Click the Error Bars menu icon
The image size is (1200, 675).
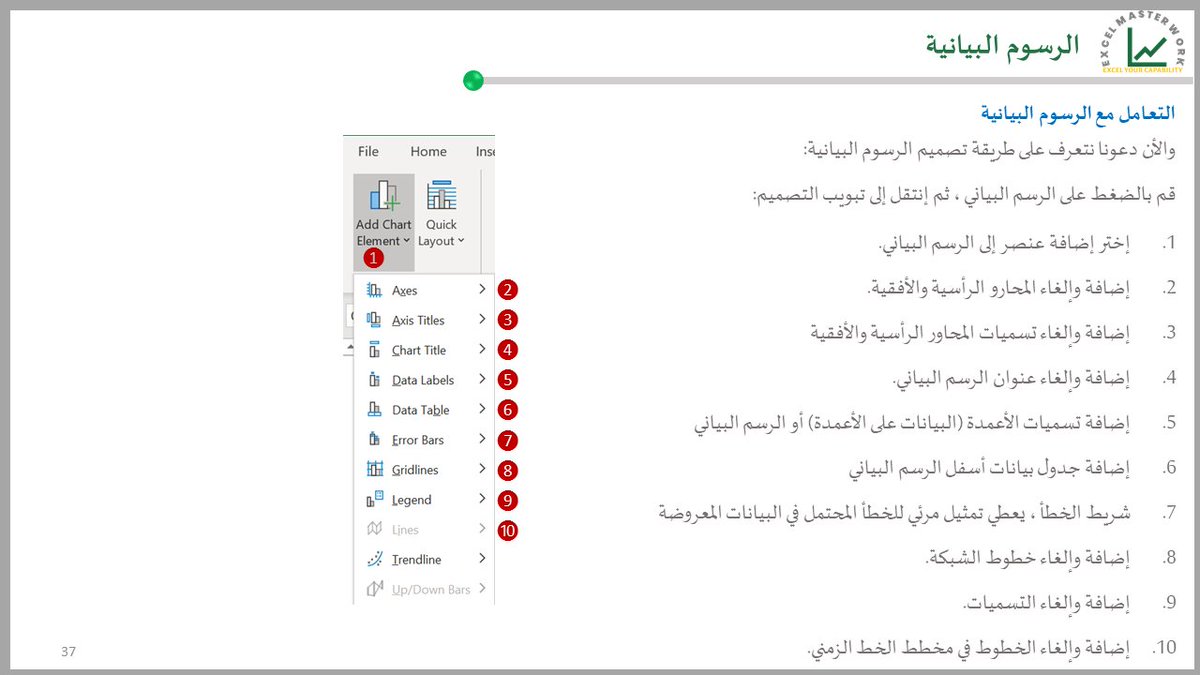[x=375, y=440]
